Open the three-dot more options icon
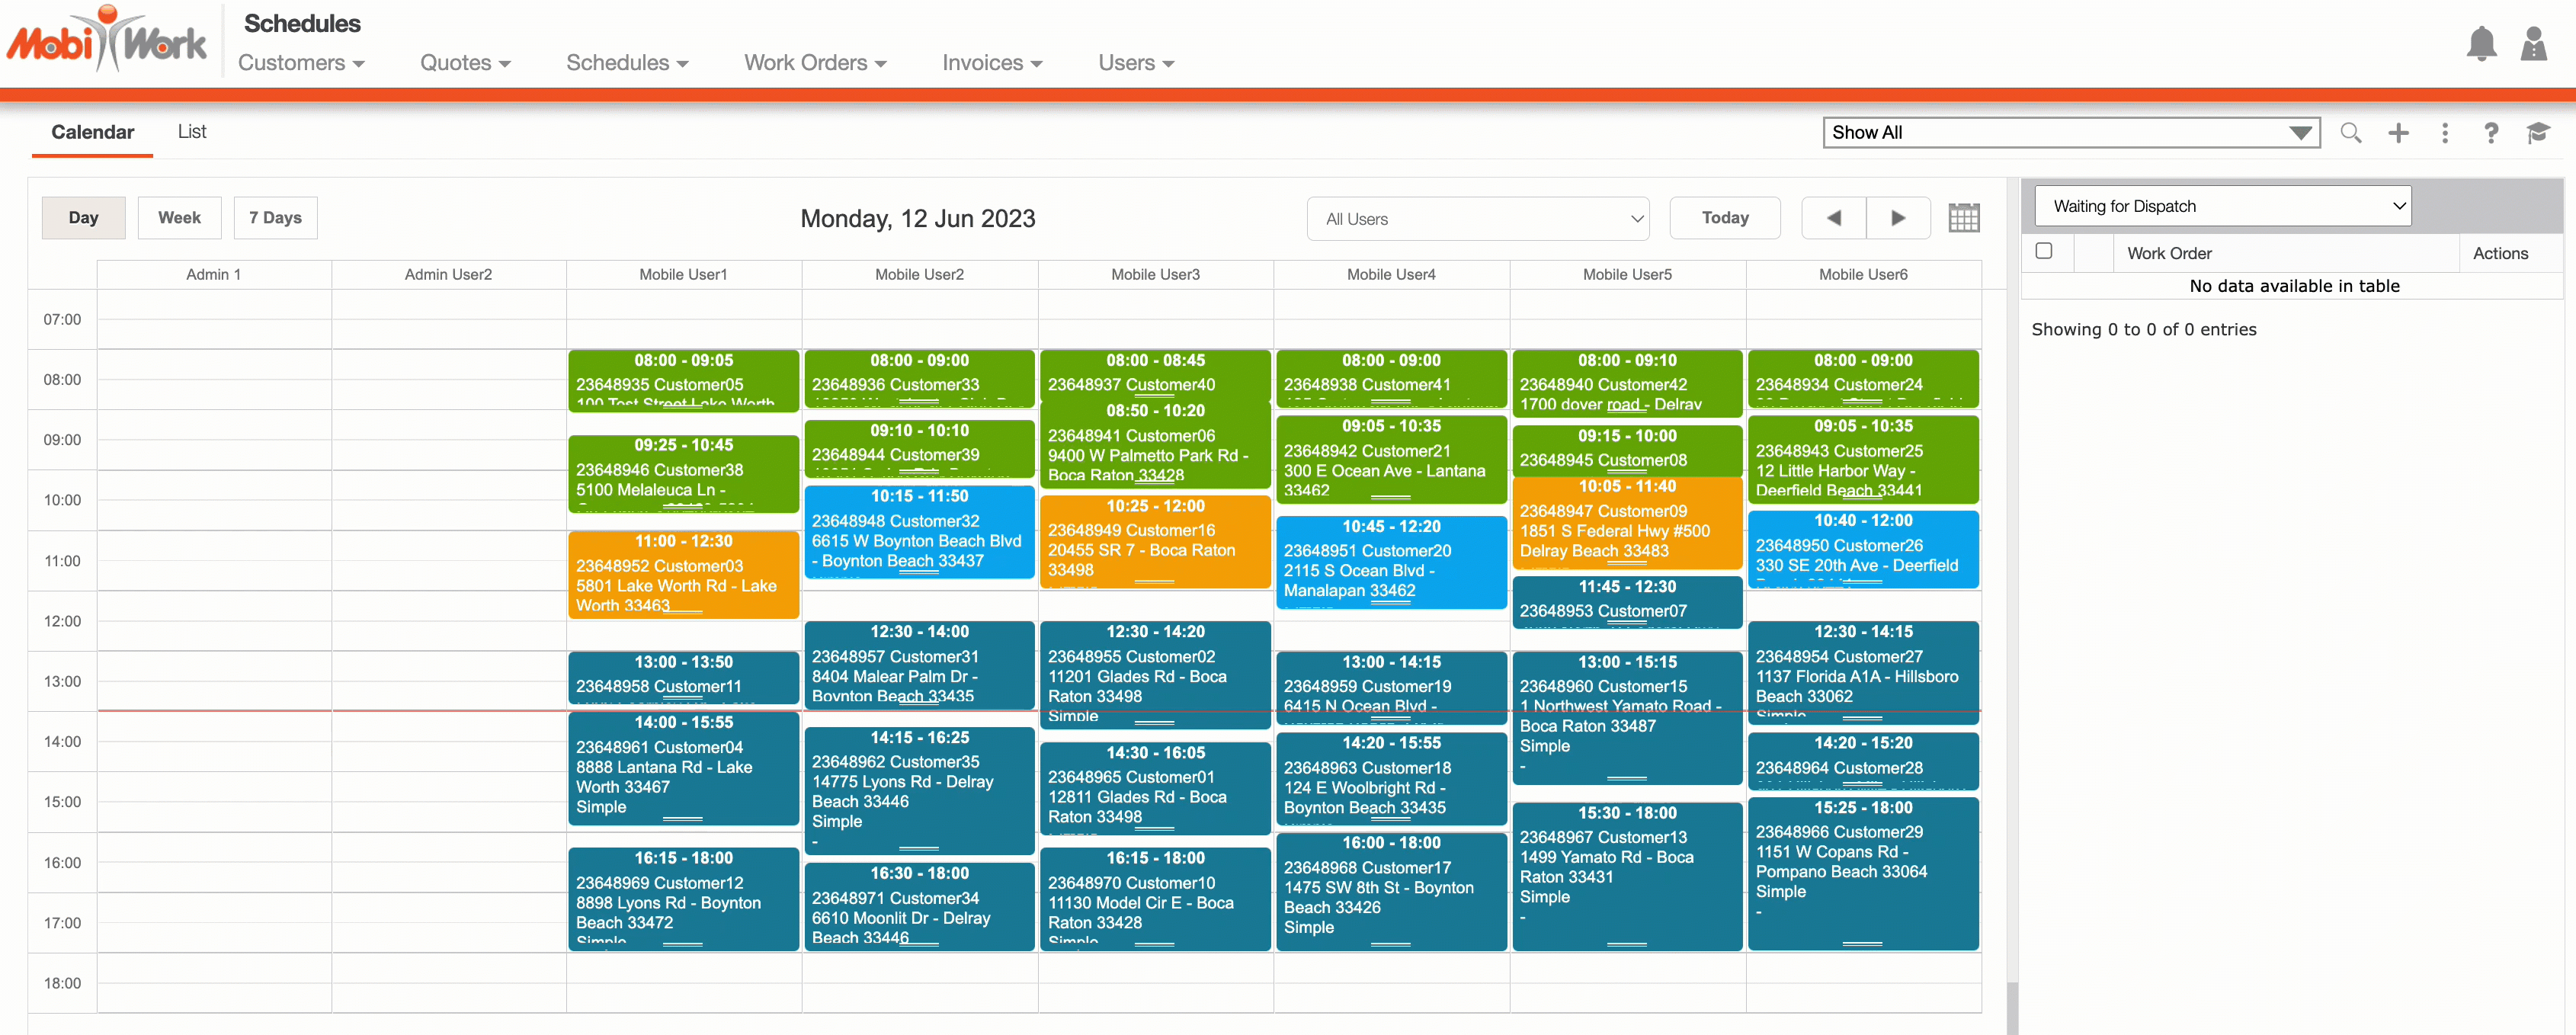The width and height of the screenshot is (2576, 1035). (x=2444, y=133)
